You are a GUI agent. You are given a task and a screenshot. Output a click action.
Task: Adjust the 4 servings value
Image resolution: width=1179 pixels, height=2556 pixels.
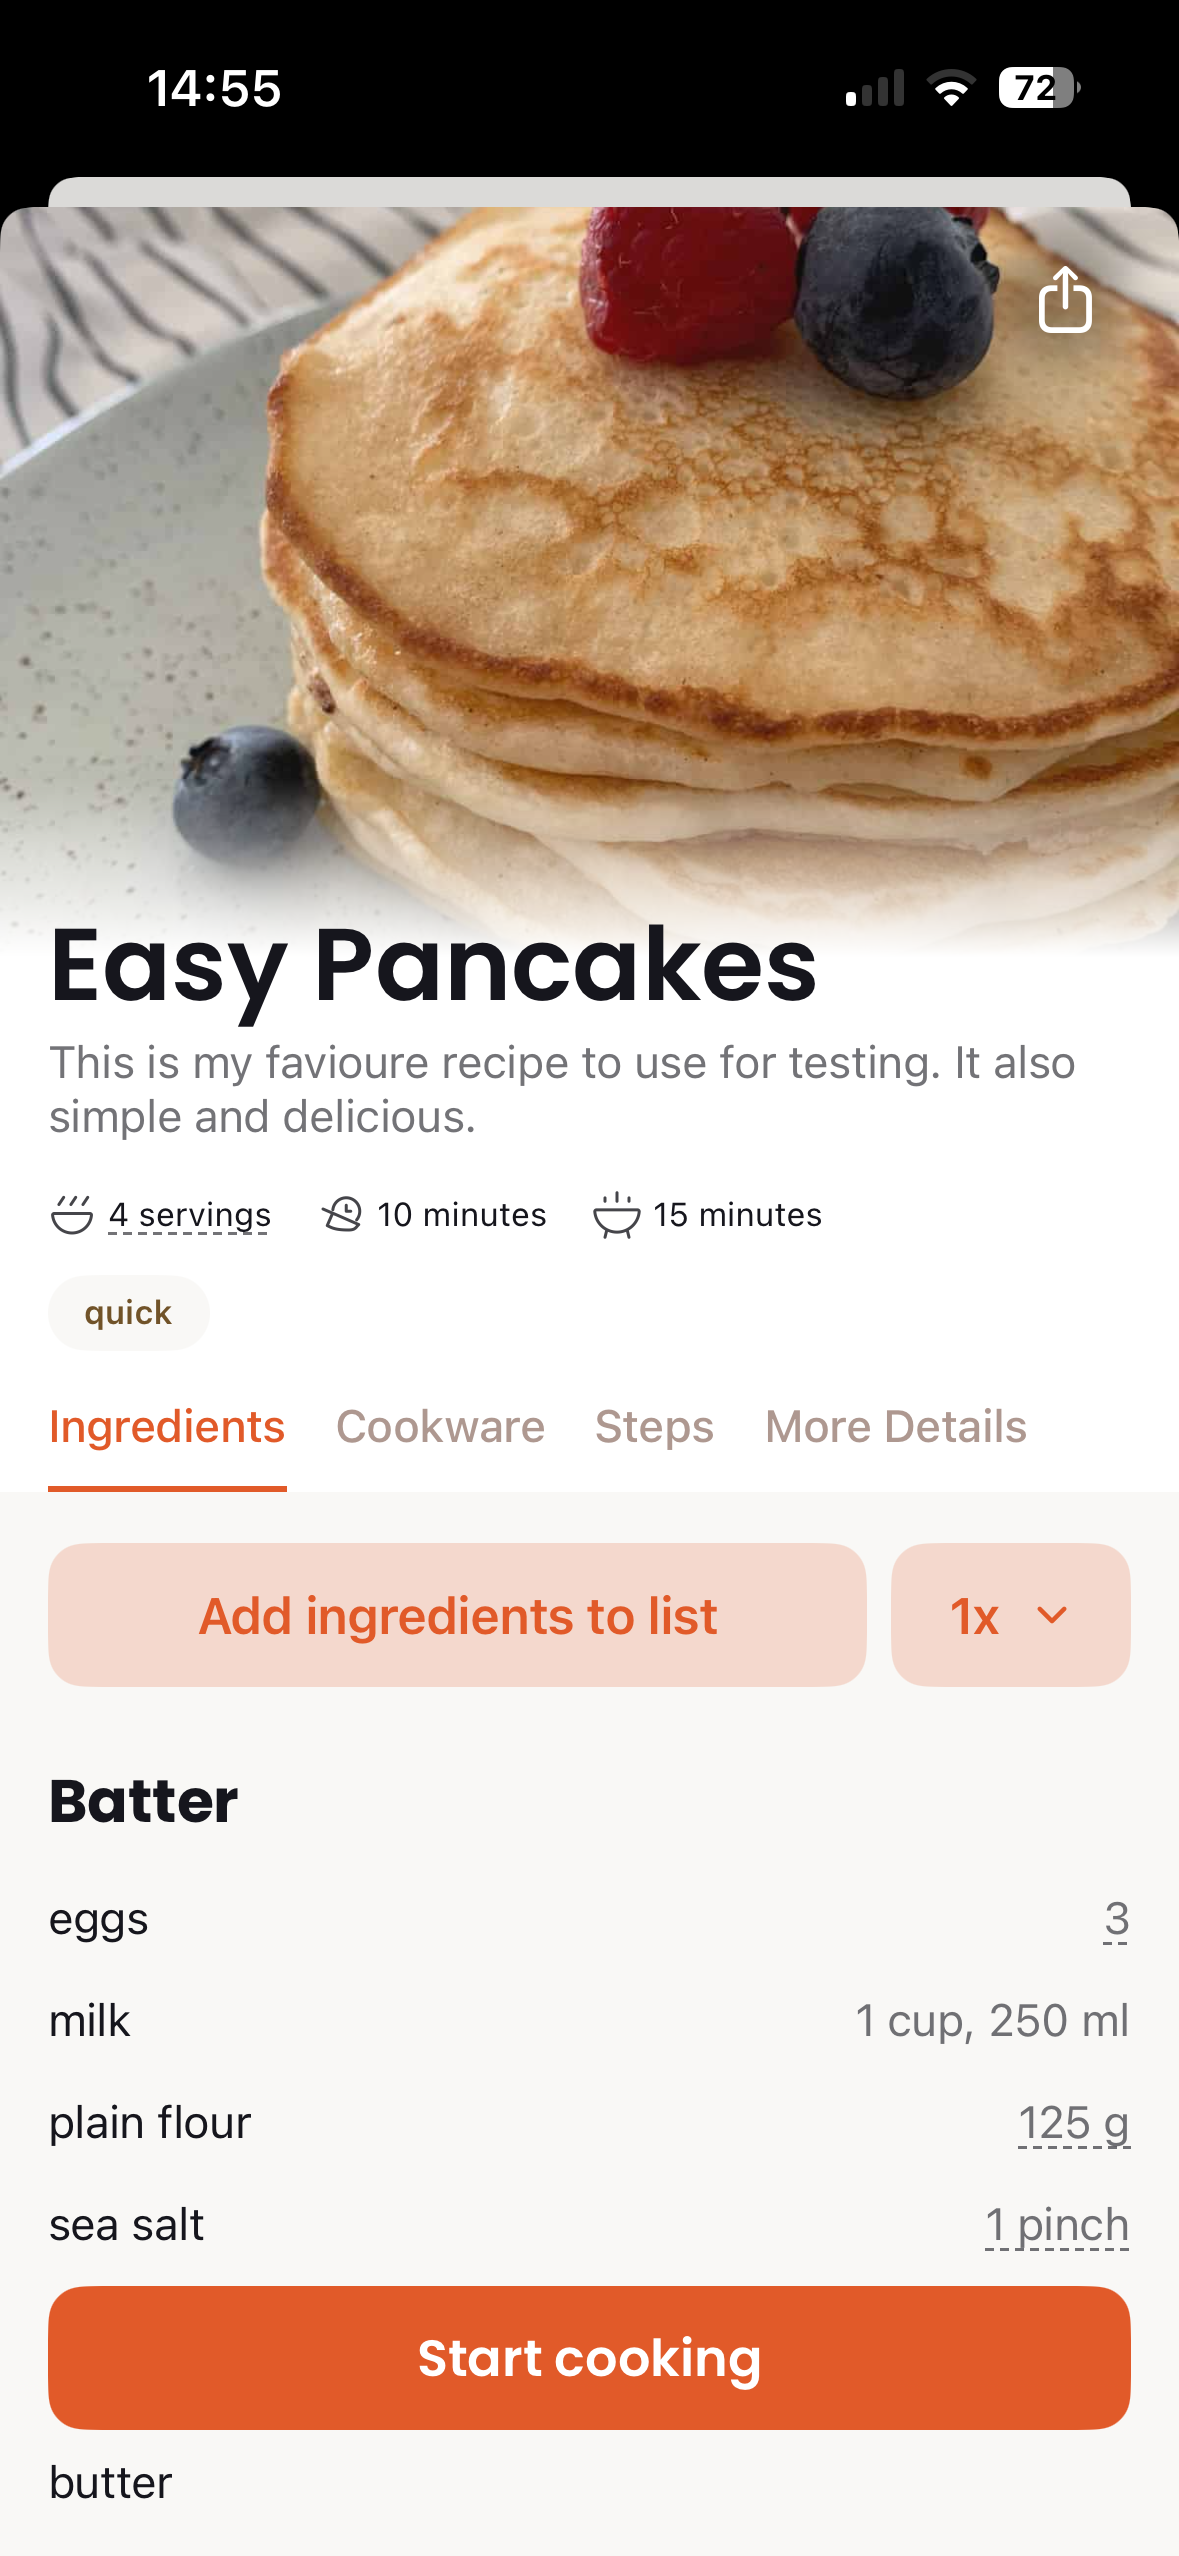tap(189, 1214)
